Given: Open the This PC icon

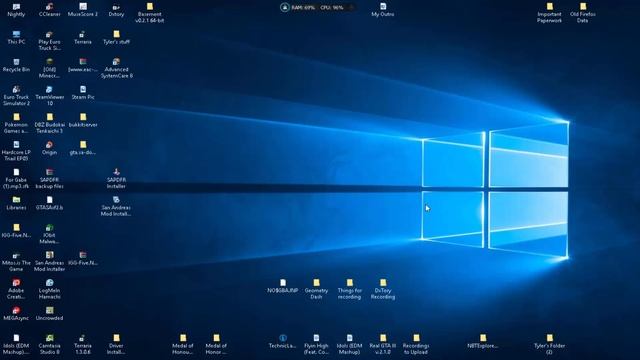Looking at the screenshot, I should [16, 38].
